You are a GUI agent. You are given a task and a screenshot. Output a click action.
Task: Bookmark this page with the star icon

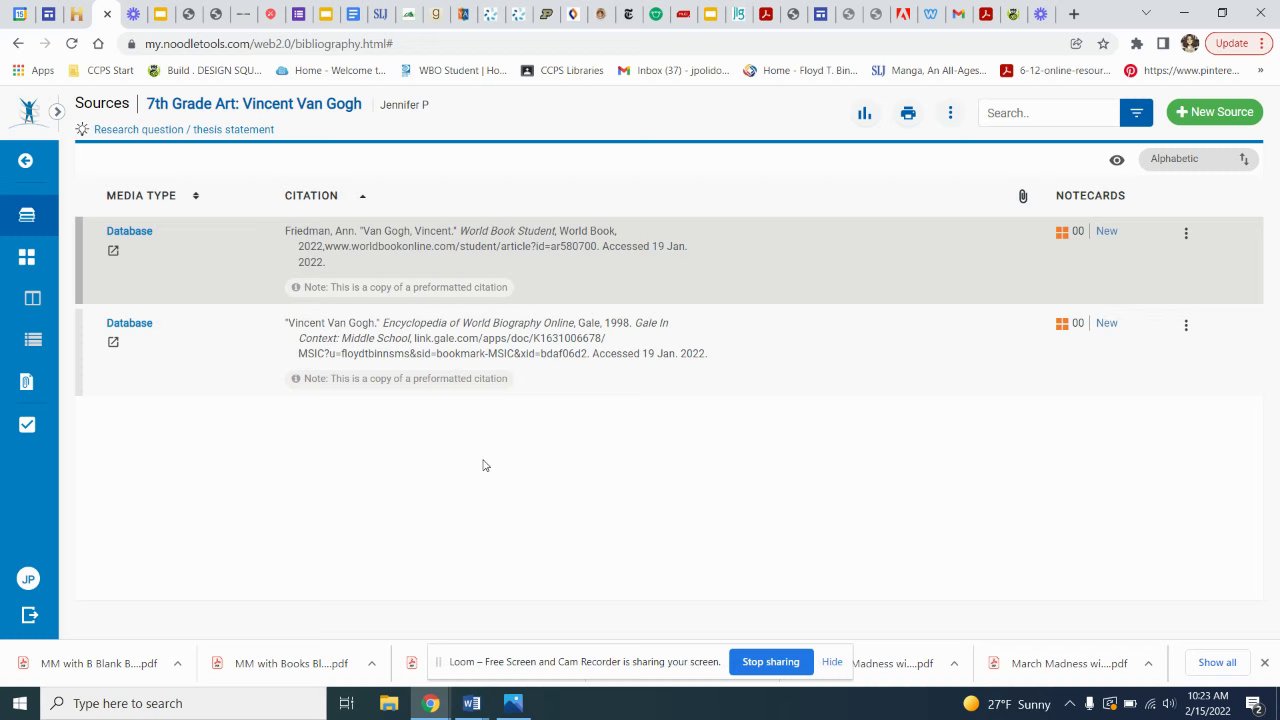click(1103, 43)
